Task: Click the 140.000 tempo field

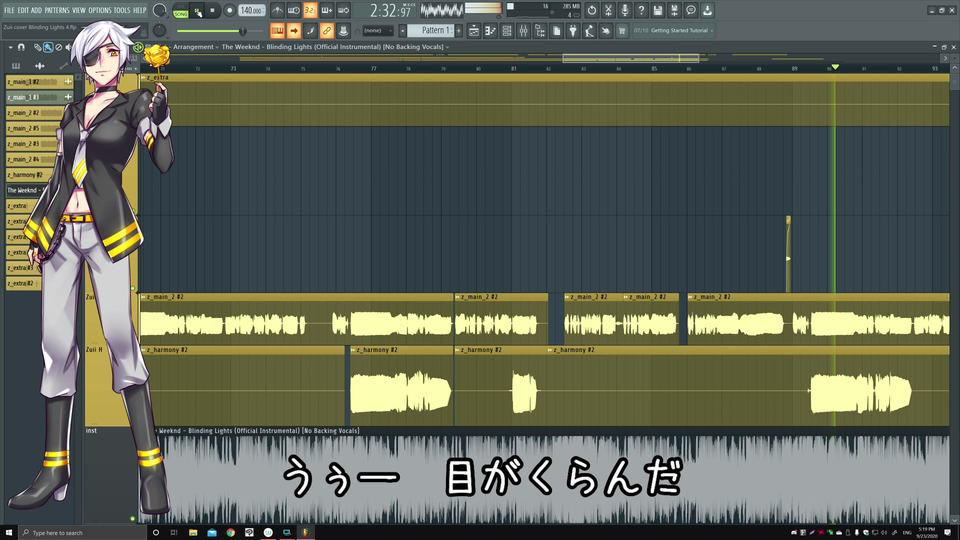Action: coord(252,10)
